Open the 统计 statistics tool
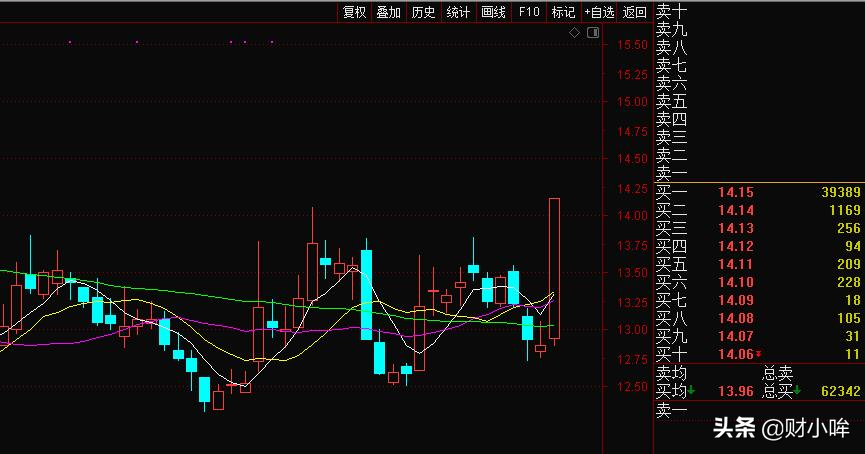Image resolution: width=865 pixels, height=454 pixels. [x=458, y=12]
